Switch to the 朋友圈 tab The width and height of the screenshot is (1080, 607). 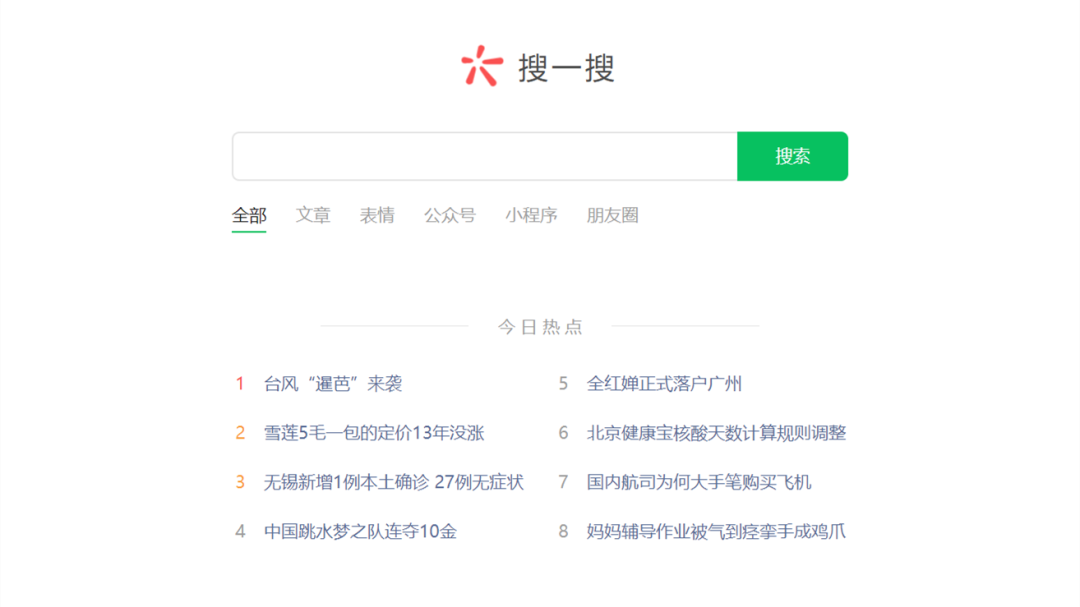point(613,215)
